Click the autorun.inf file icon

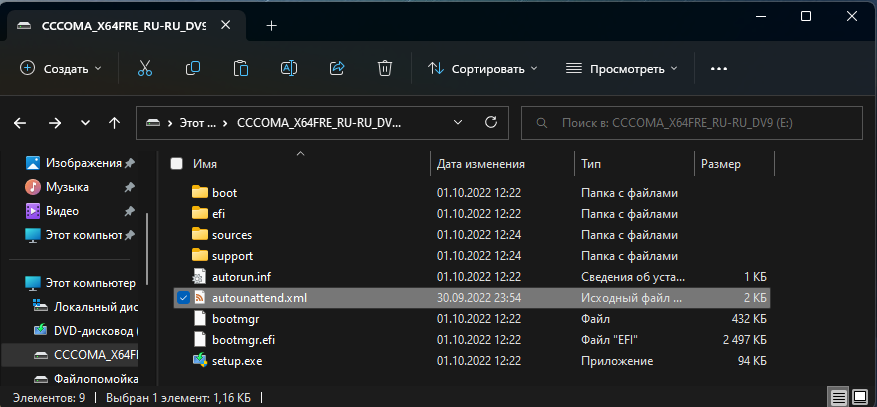coord(200,277)
